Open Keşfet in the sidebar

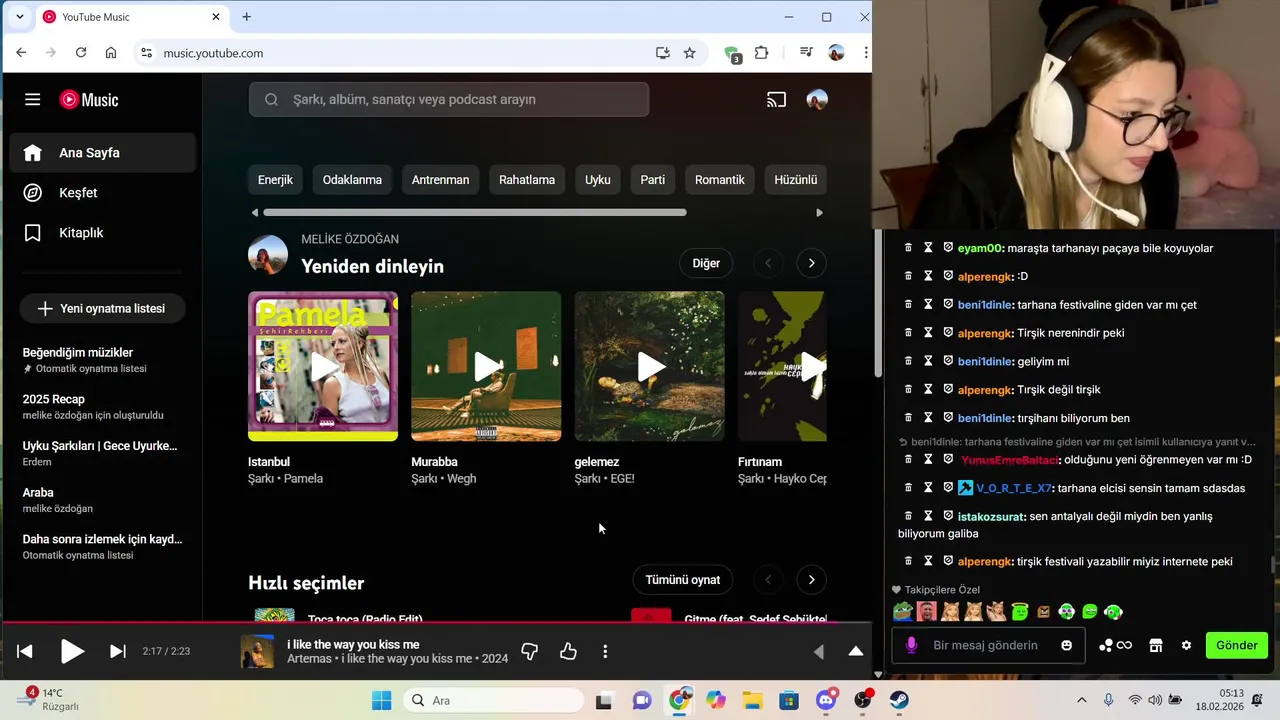tap(103, 193)
